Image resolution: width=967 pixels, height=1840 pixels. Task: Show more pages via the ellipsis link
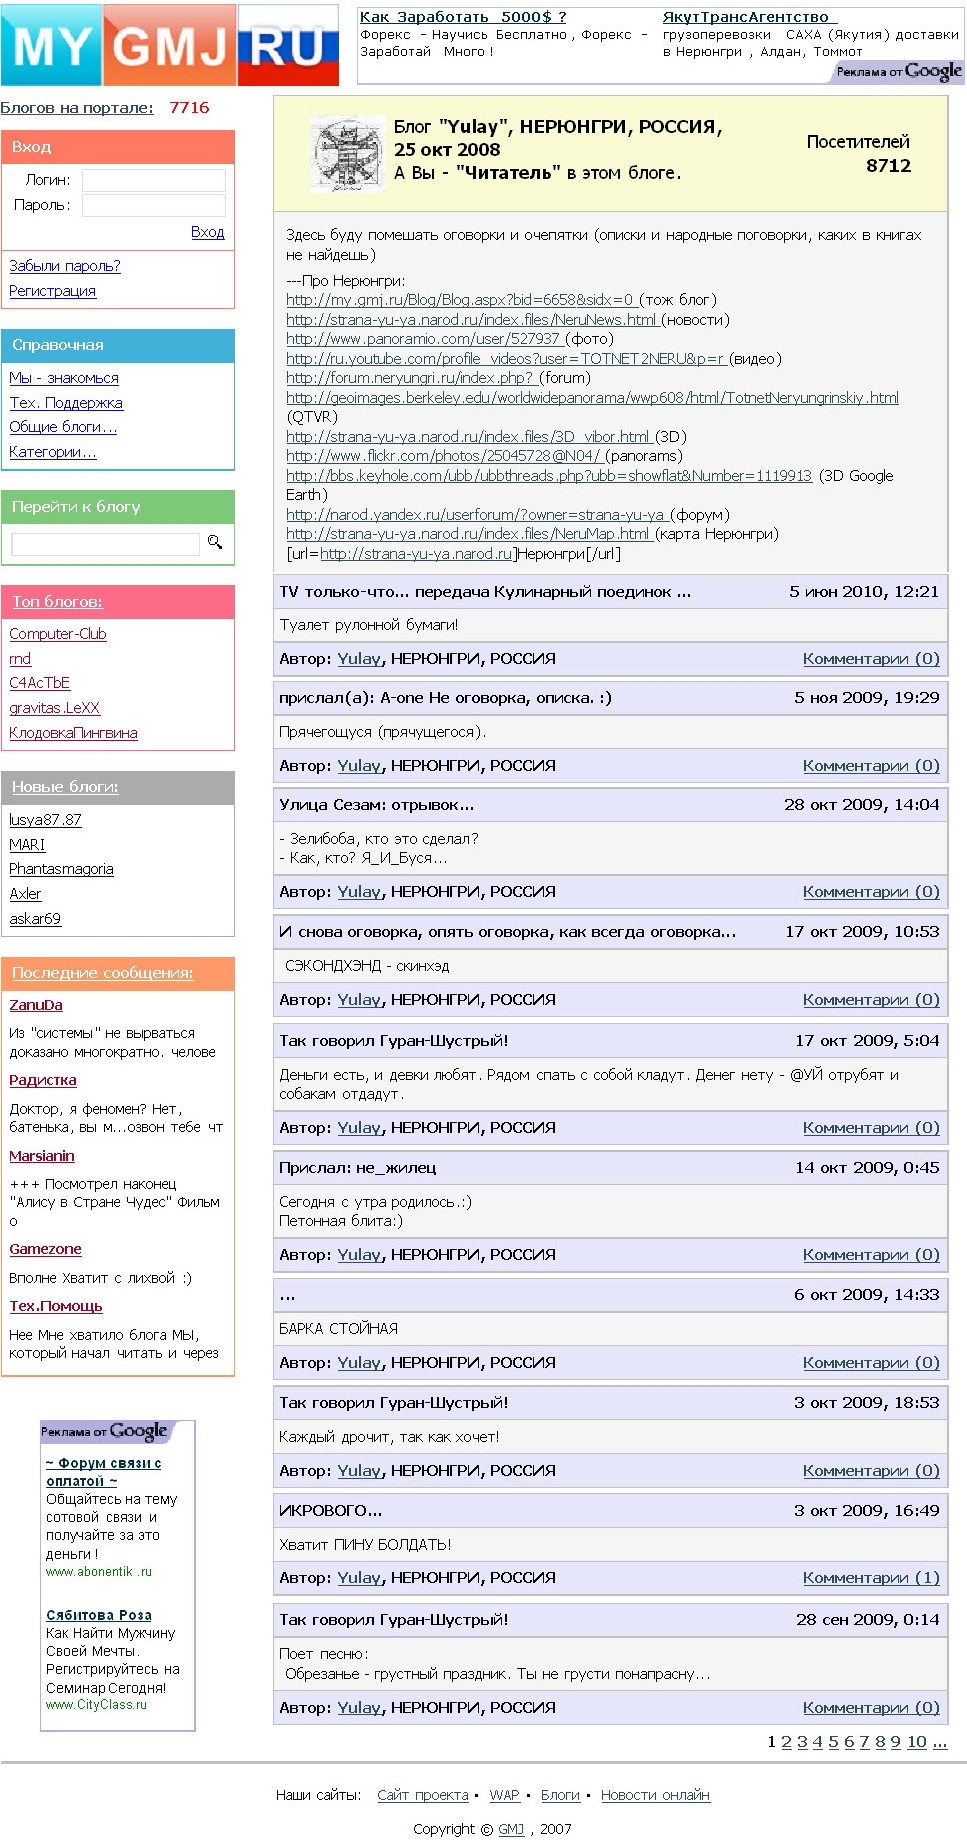click(939, 1742)
